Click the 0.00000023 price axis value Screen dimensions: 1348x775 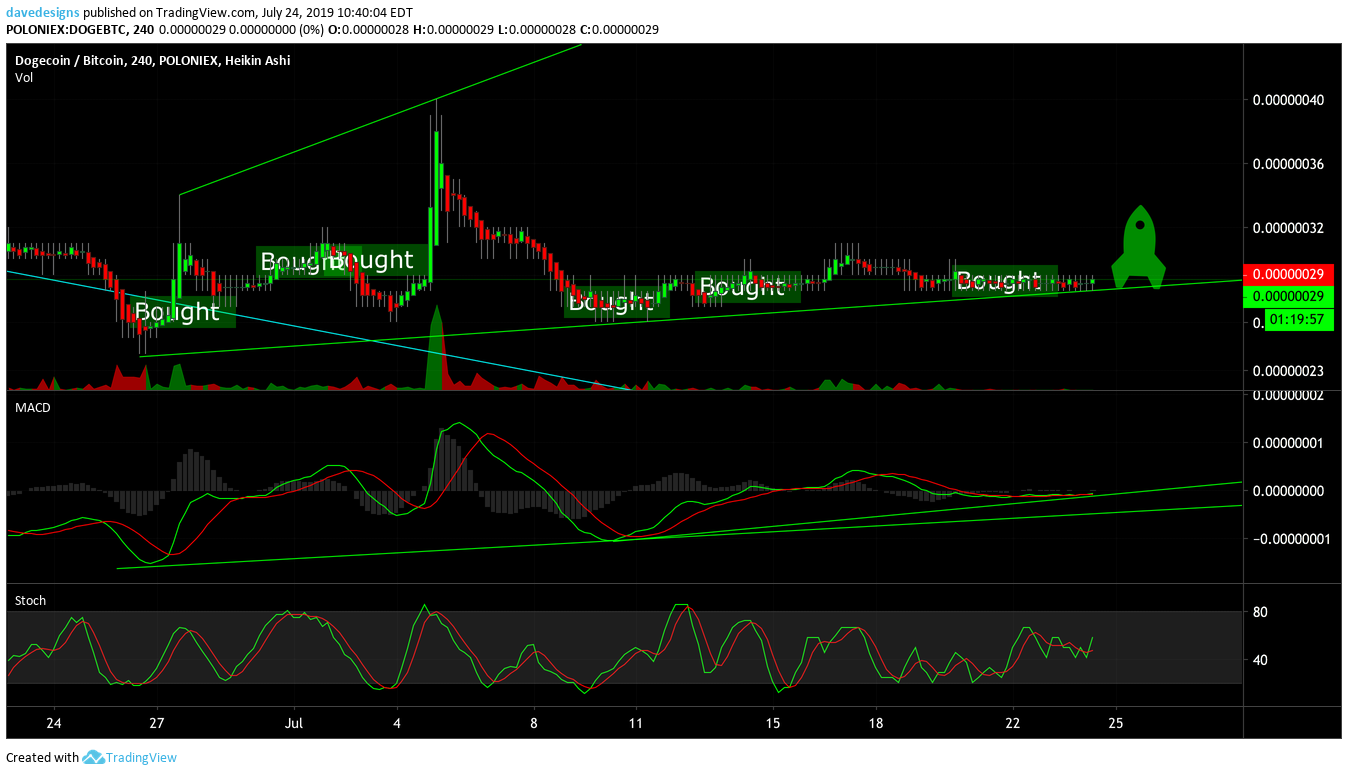click(x=1288, y=371)
